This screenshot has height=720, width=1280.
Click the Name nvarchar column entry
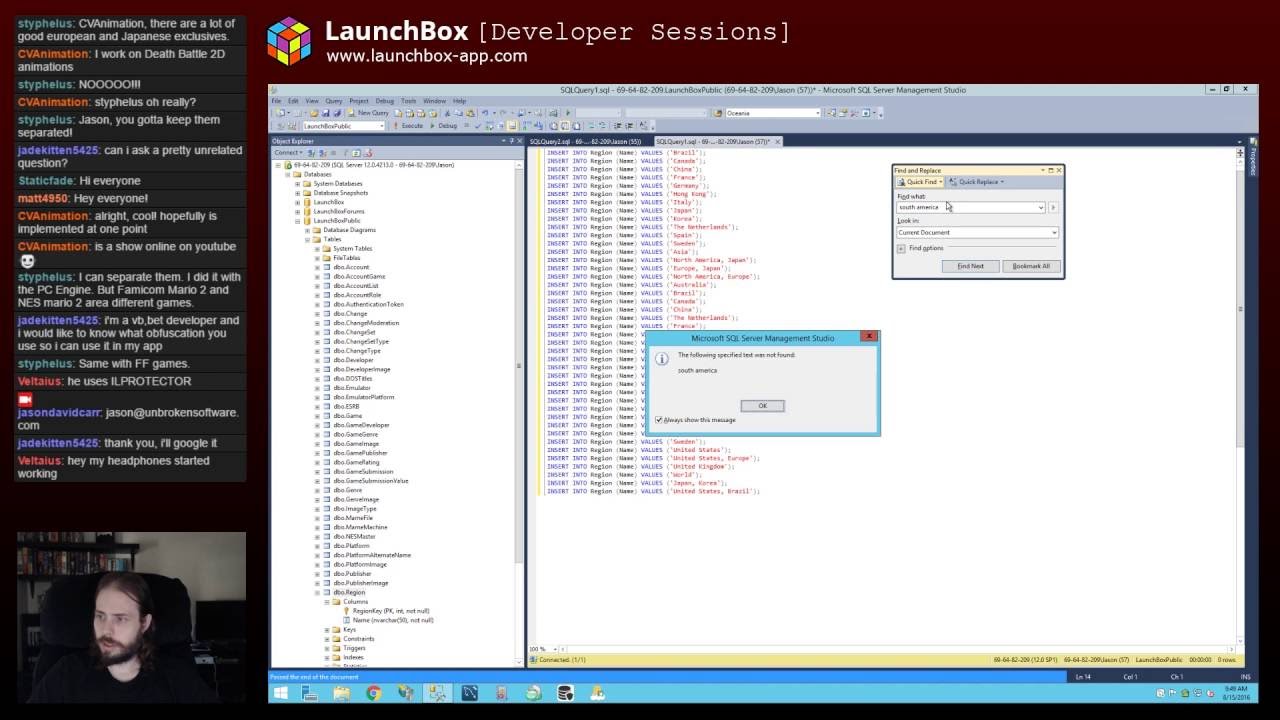tap(393, 620)
